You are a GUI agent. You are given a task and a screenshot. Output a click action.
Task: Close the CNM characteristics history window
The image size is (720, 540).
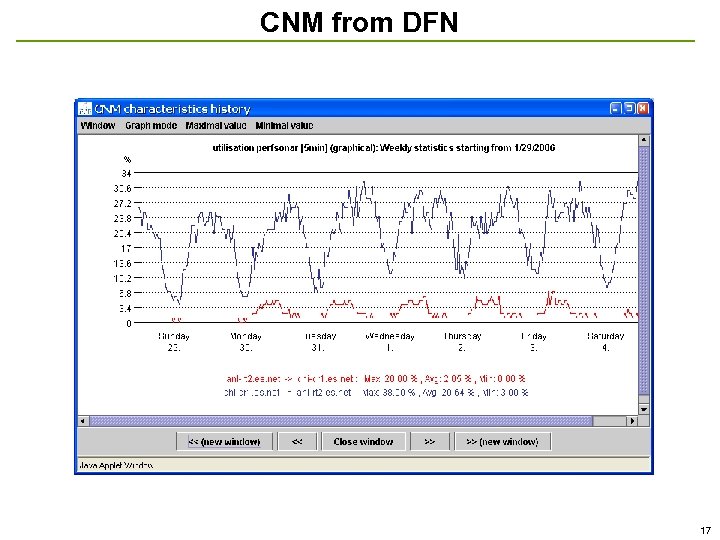pyautogui.click(x=643, y=108)
